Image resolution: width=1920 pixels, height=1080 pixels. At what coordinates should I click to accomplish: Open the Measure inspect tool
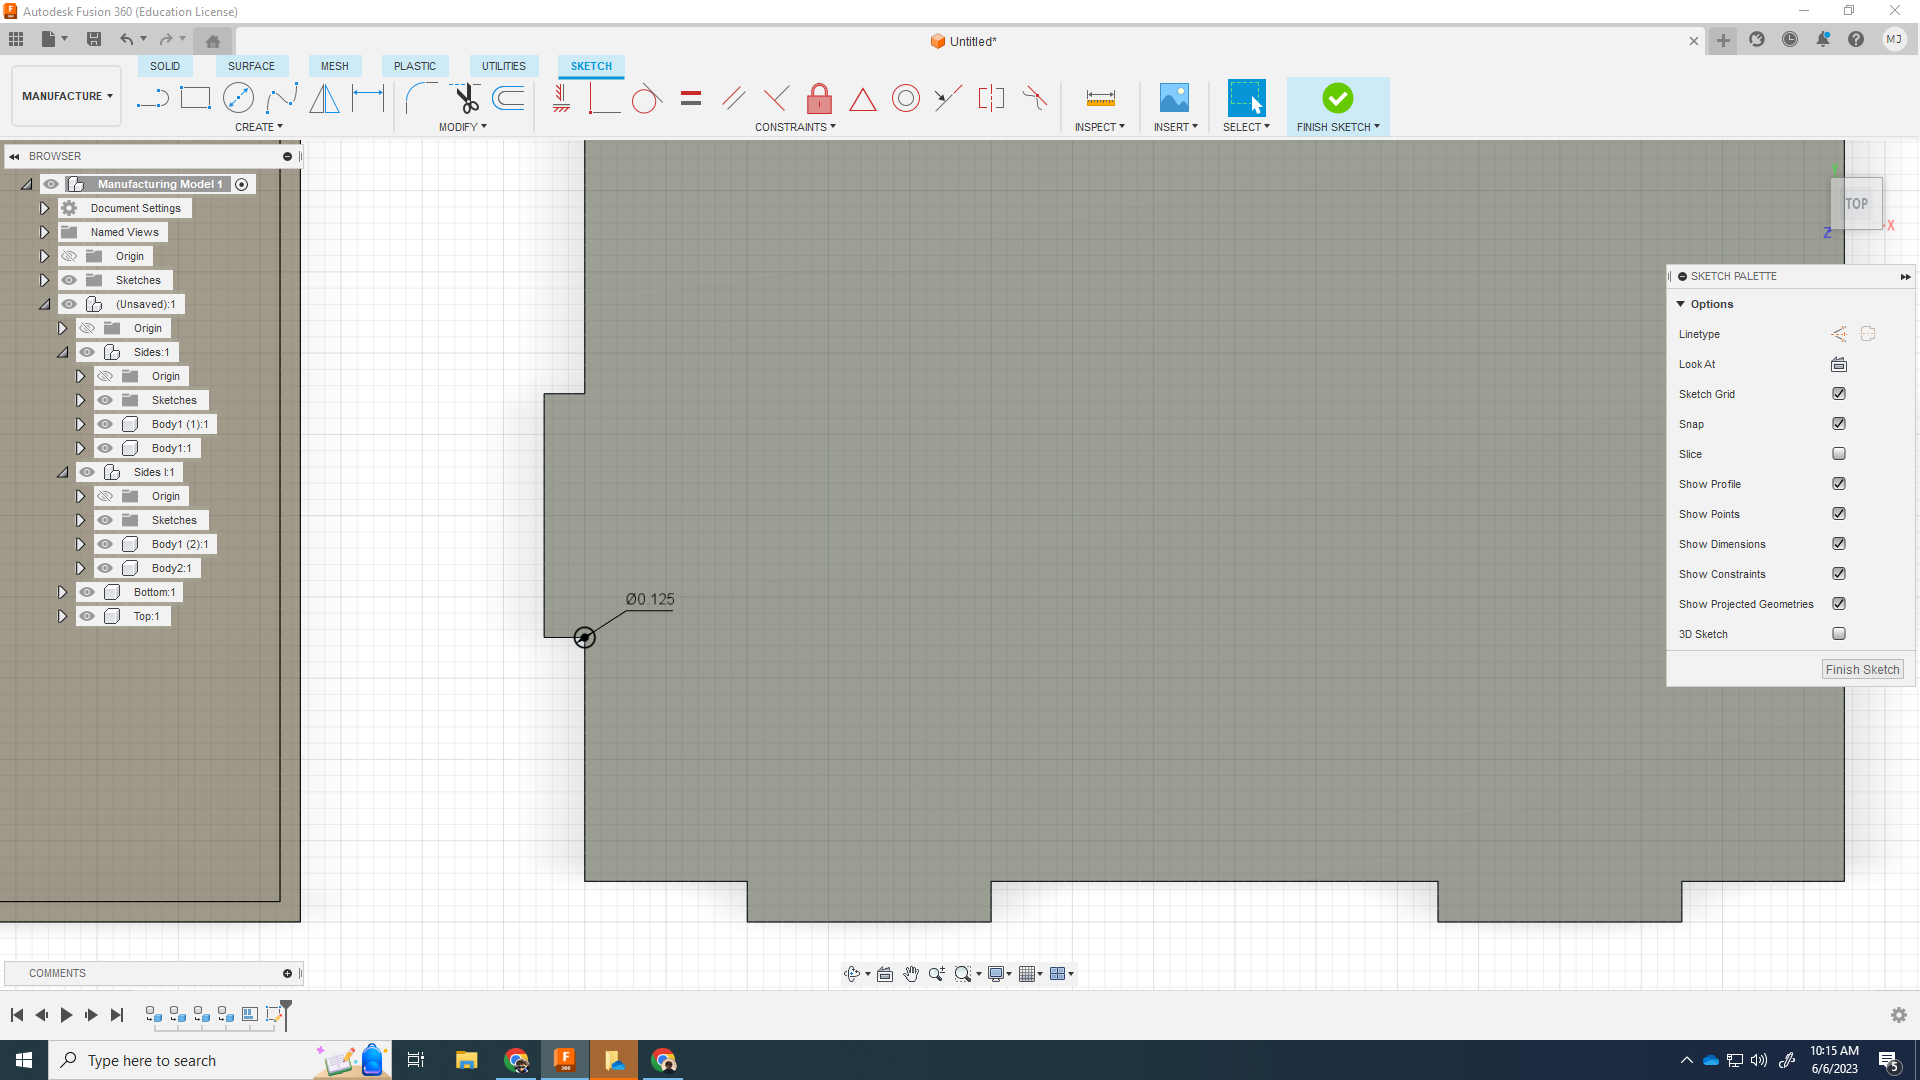click(1100, 98)
